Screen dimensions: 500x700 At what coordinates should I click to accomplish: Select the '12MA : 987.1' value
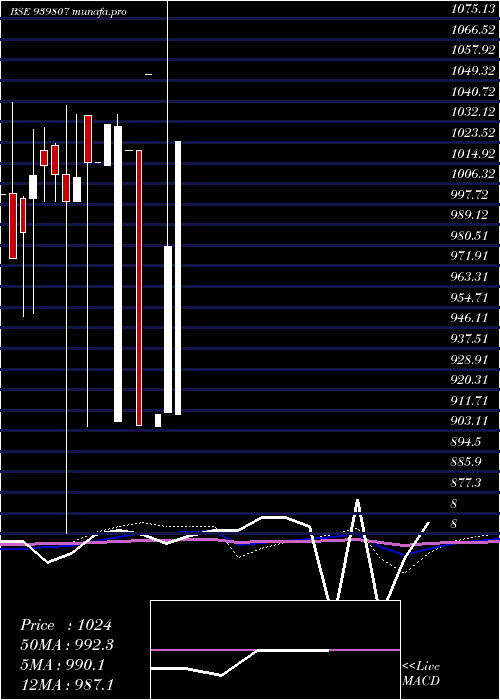pyautogui.click(x=67, y=685)
